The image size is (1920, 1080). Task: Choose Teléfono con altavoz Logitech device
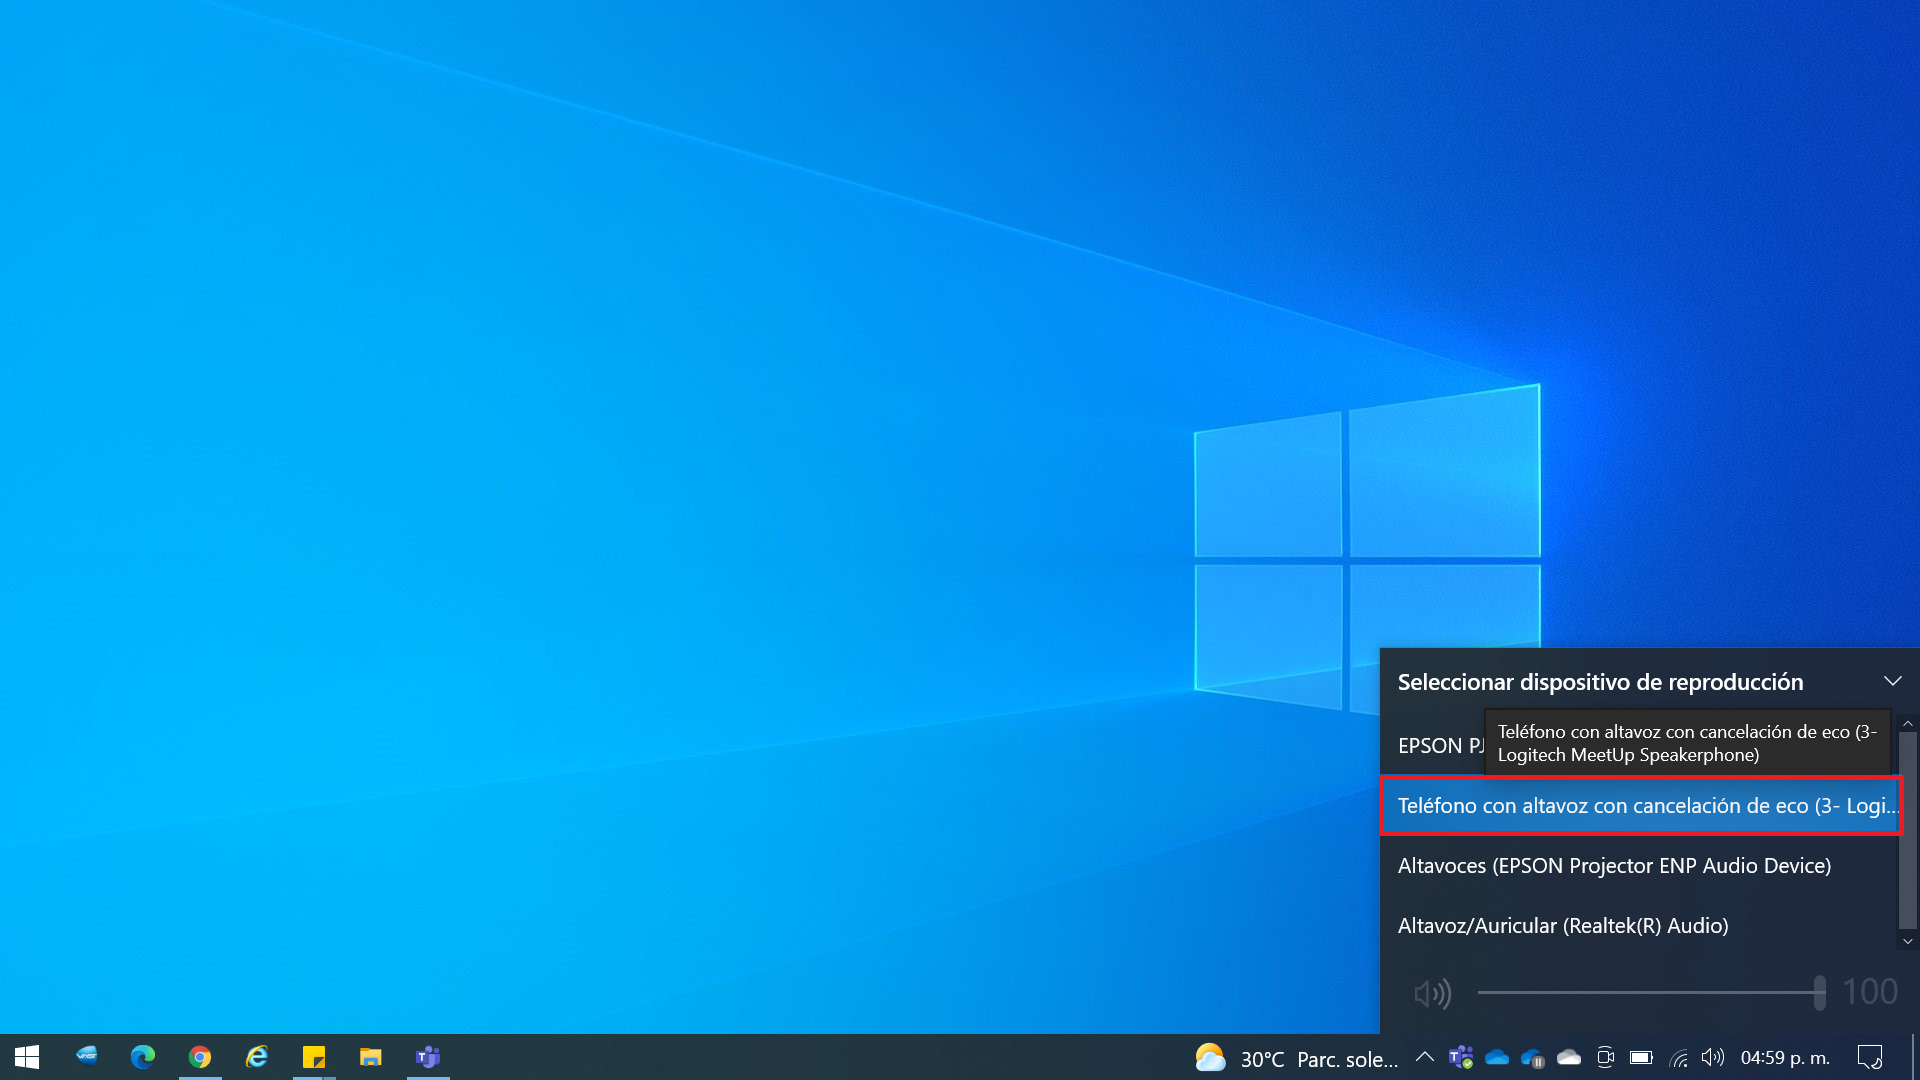click(1640, 806)
